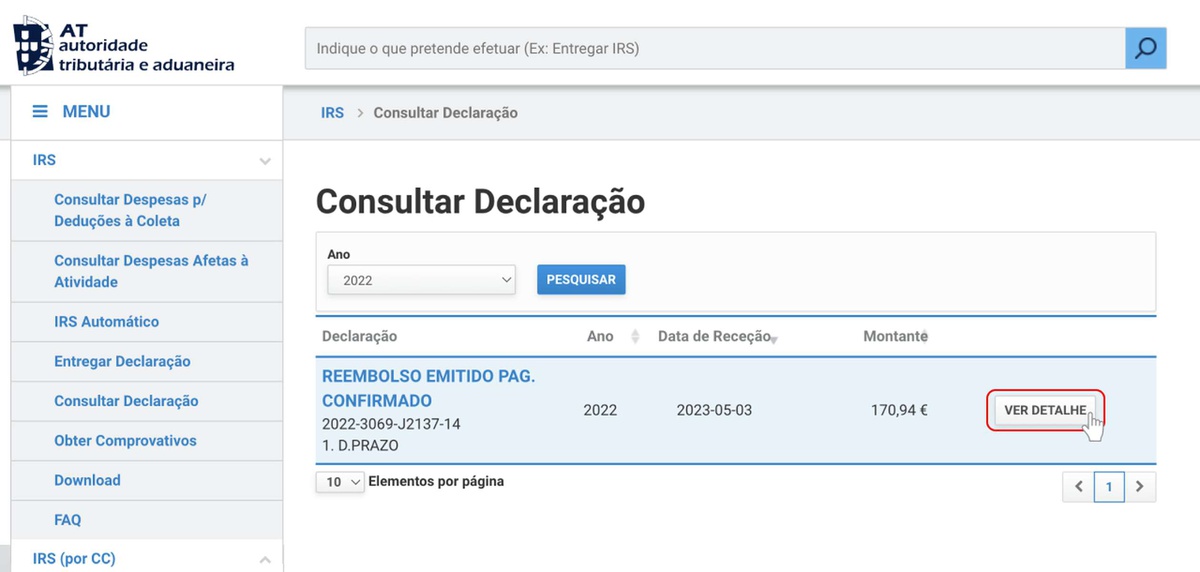The height and width of the screenshot is (572, 1200).
Task: Open REEMBOLSO EMITIDO PAG. CONFIRMADO link
Action: pos(428,388)
